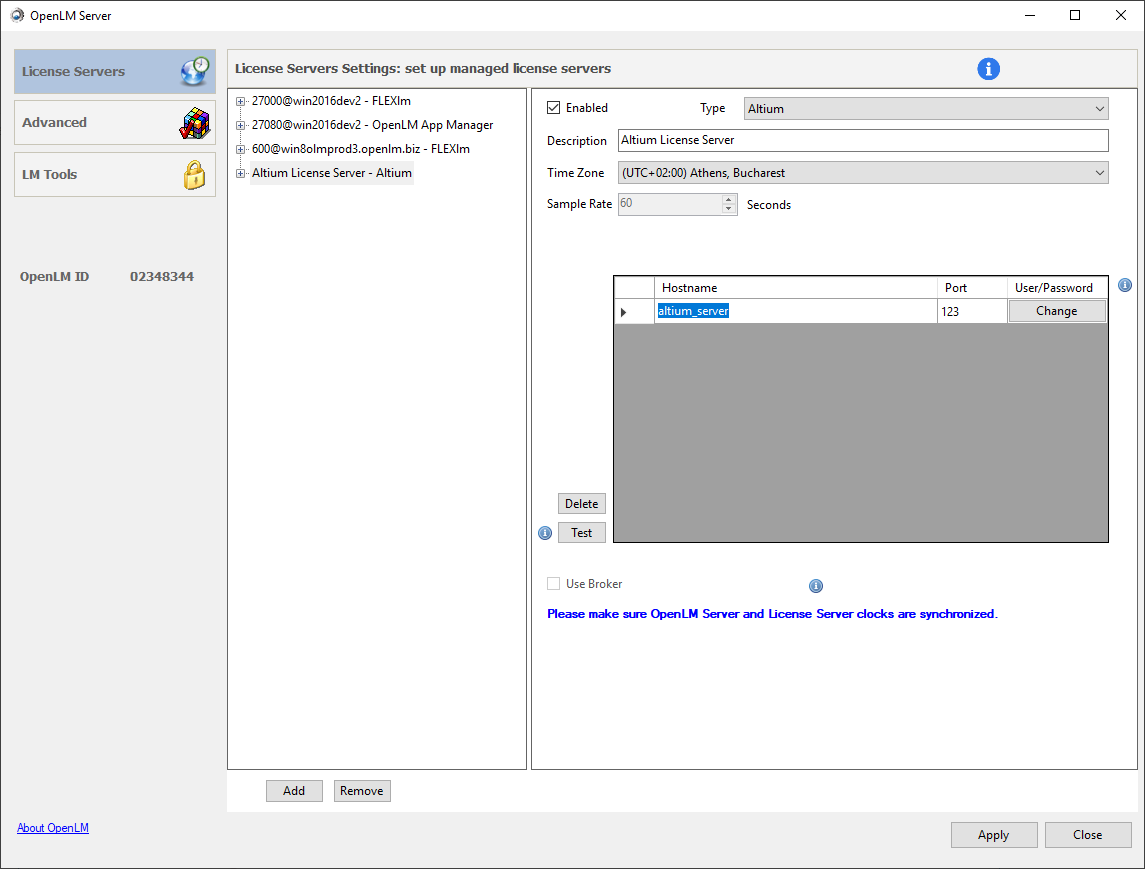Image resolution: width=1145 pixels, height=869 pixels.
Task: Uncheck the Enabled checkbox
Action: coord(554,108)
